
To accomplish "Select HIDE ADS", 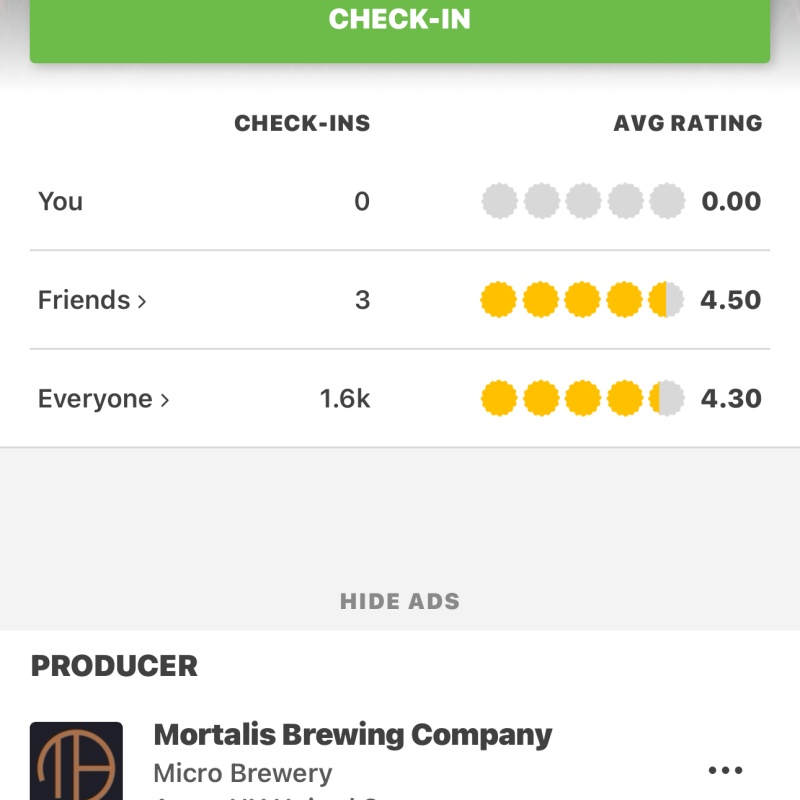I will tap(400, 601).
